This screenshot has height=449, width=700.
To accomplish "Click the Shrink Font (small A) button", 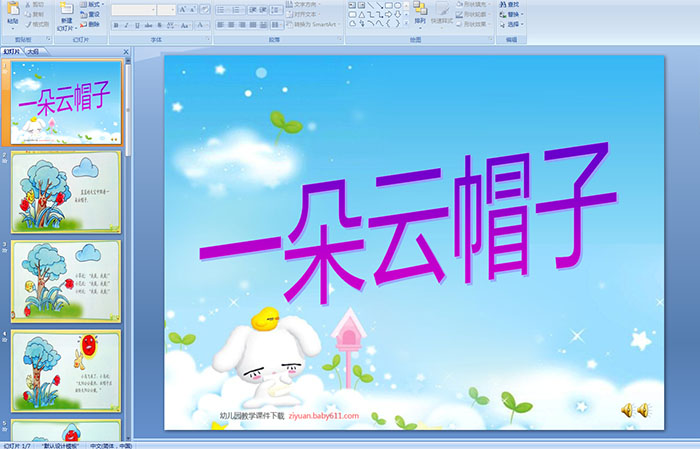I will click(192, 9).
